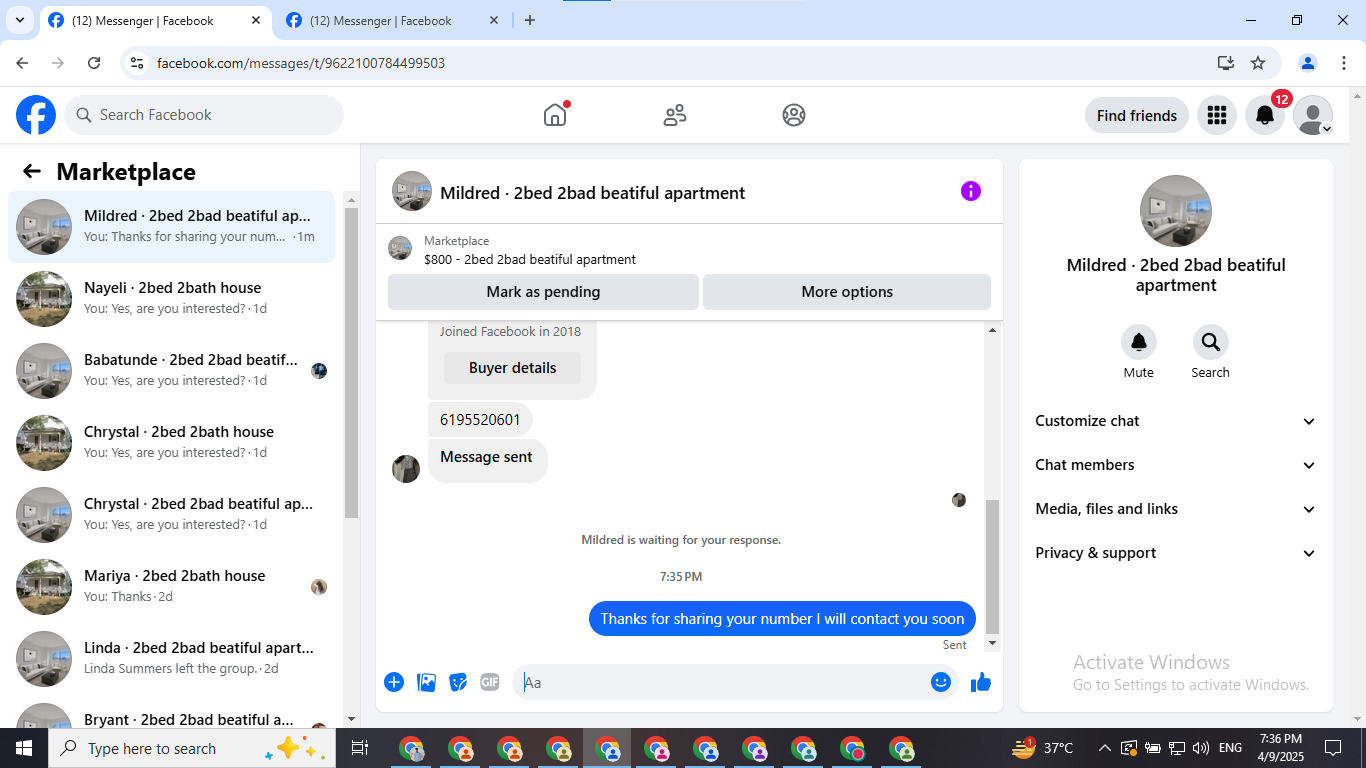Click the Windows taskbar search box
Image resolution: width=1366 pixels, height=768 pixels.
190,748
